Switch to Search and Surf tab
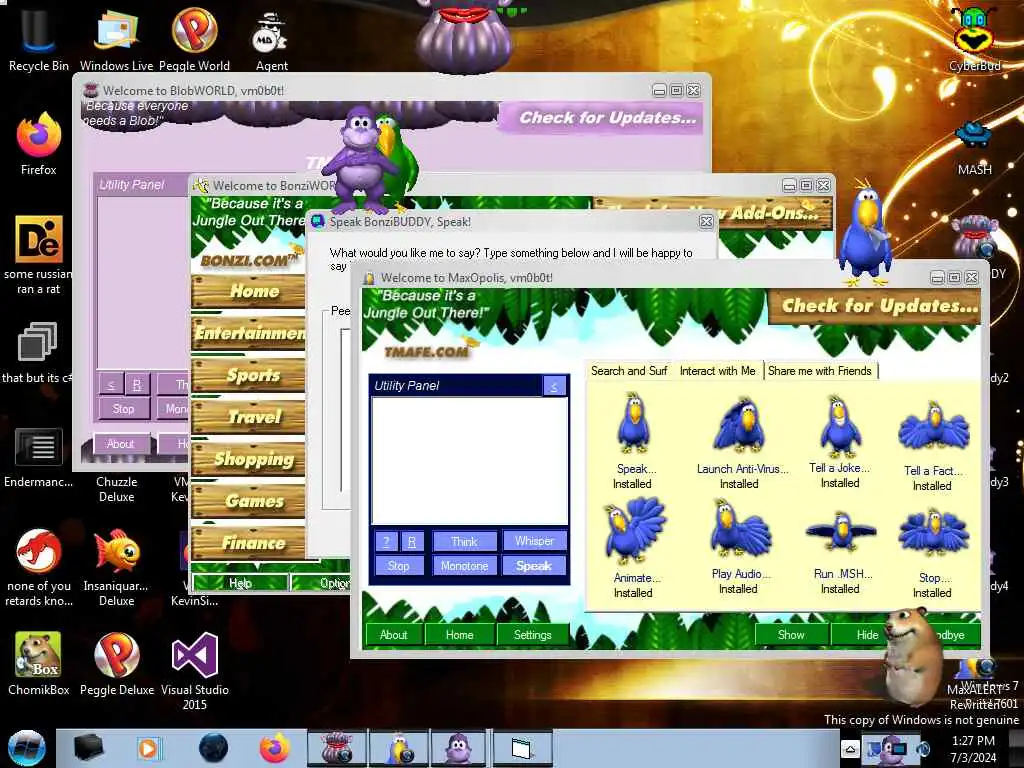 (x=629, y=371)
